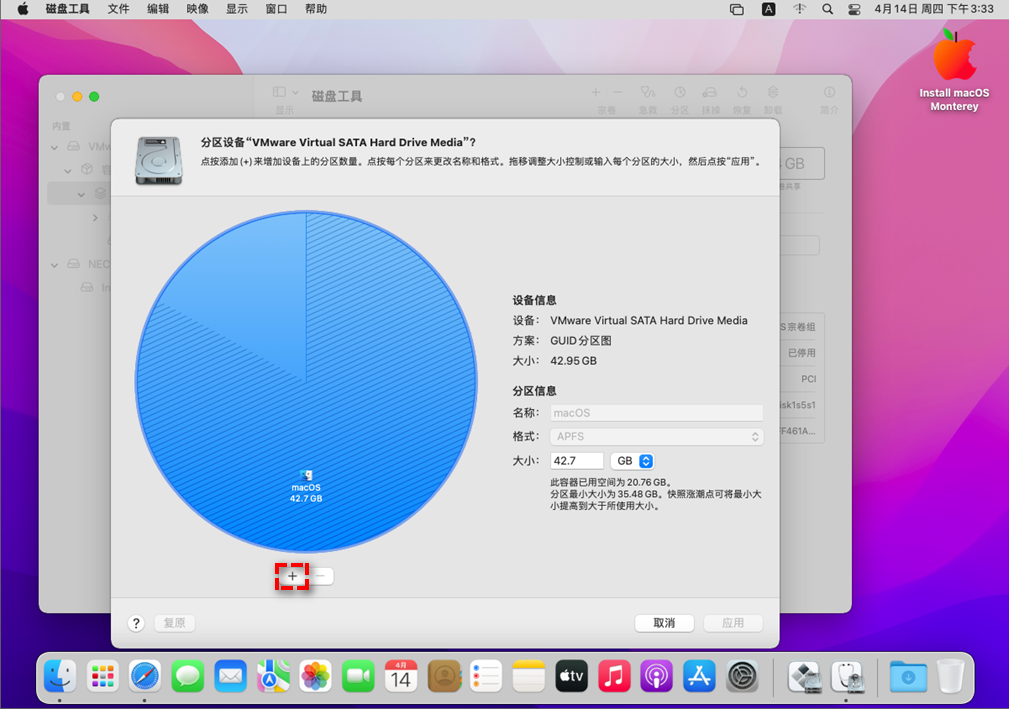Open Notes from the Dock

click(x=529, y=676)
